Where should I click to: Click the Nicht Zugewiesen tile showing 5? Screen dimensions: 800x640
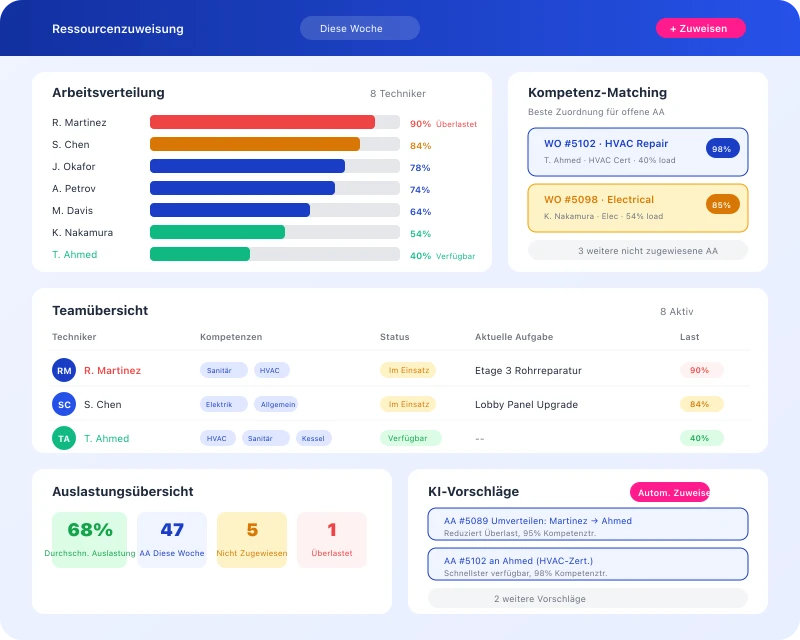pyautogui.click(x=252, y=539)
